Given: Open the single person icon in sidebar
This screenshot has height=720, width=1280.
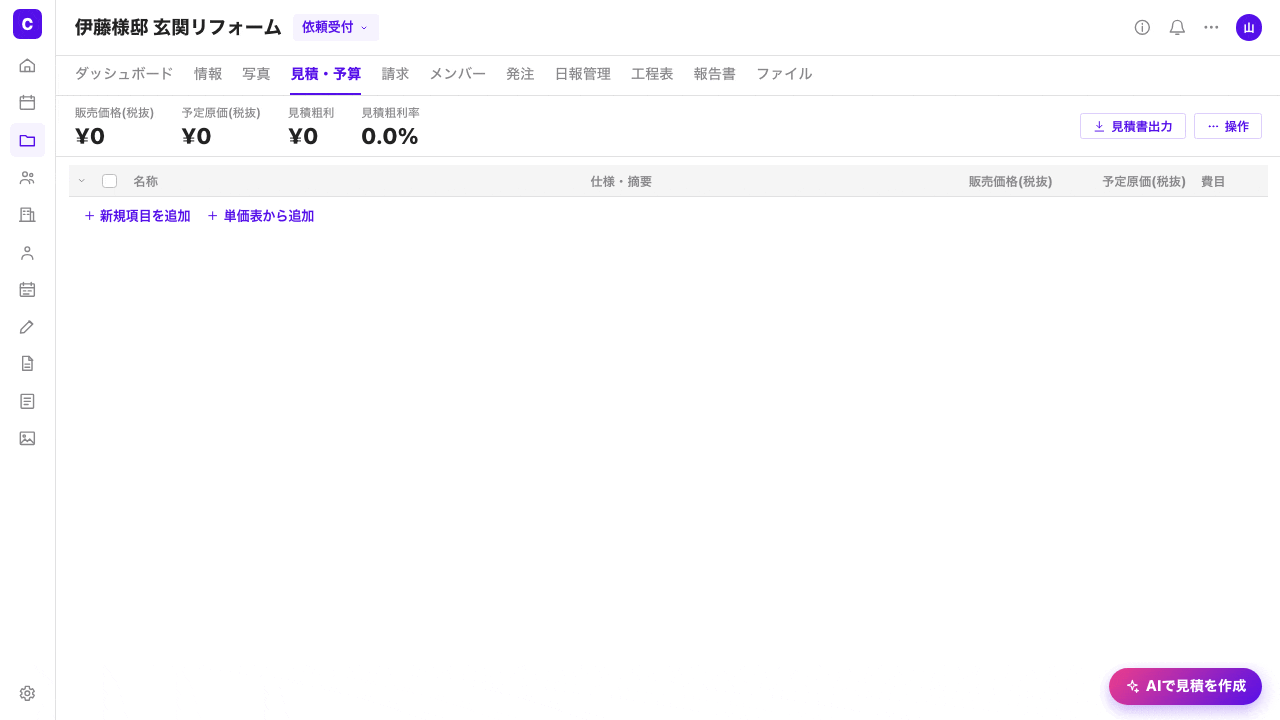Looking at the screenshot, I should pyautogui.click(x=27, y=252).
